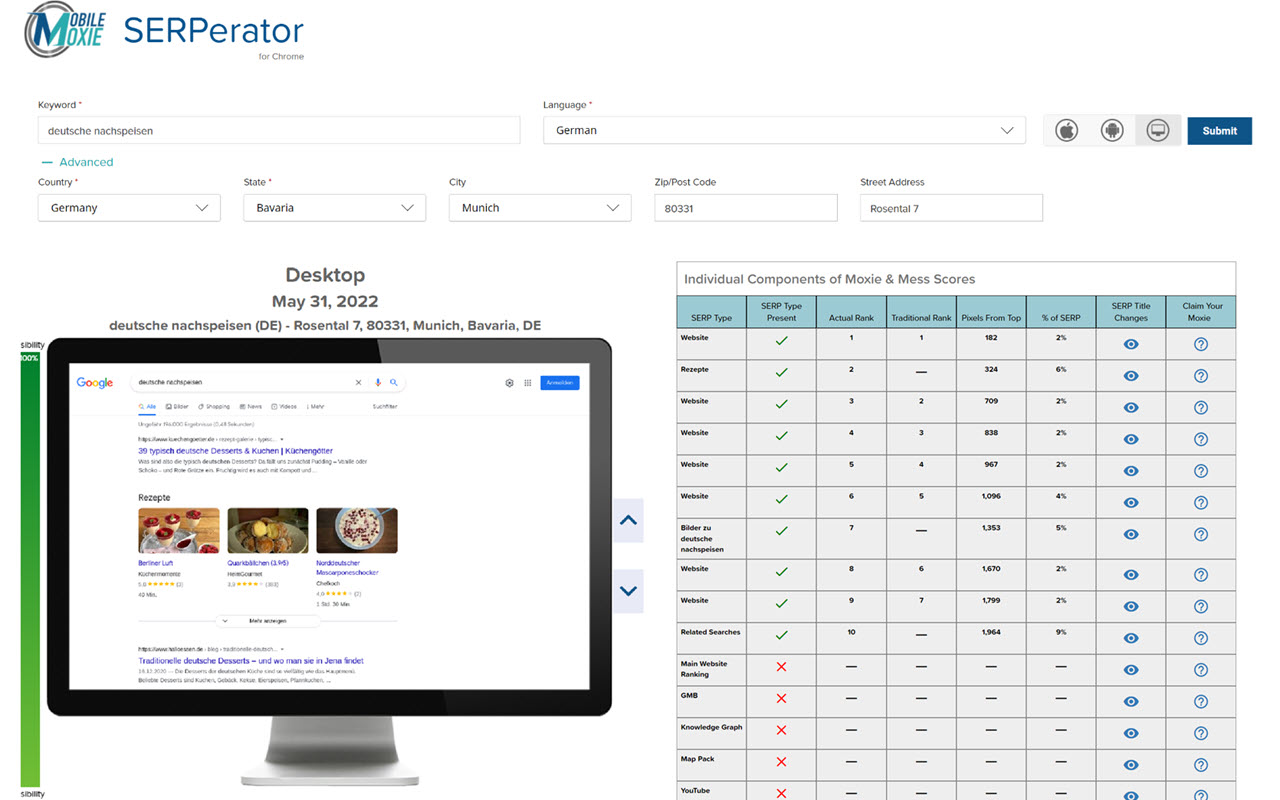View SERP title changes for rank 6 Website
1280x800 pixels.
point(1131,503)
